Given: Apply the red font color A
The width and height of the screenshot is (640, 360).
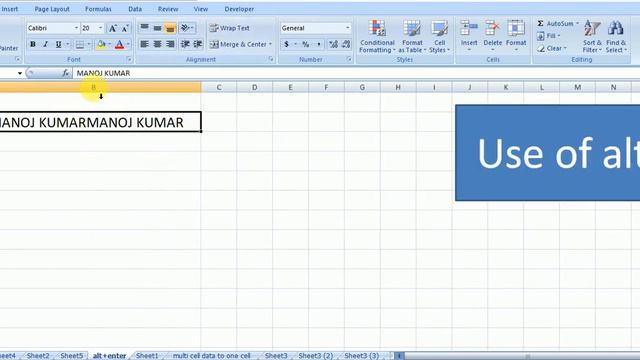Looking at the screenshot, I should point(119,44).
